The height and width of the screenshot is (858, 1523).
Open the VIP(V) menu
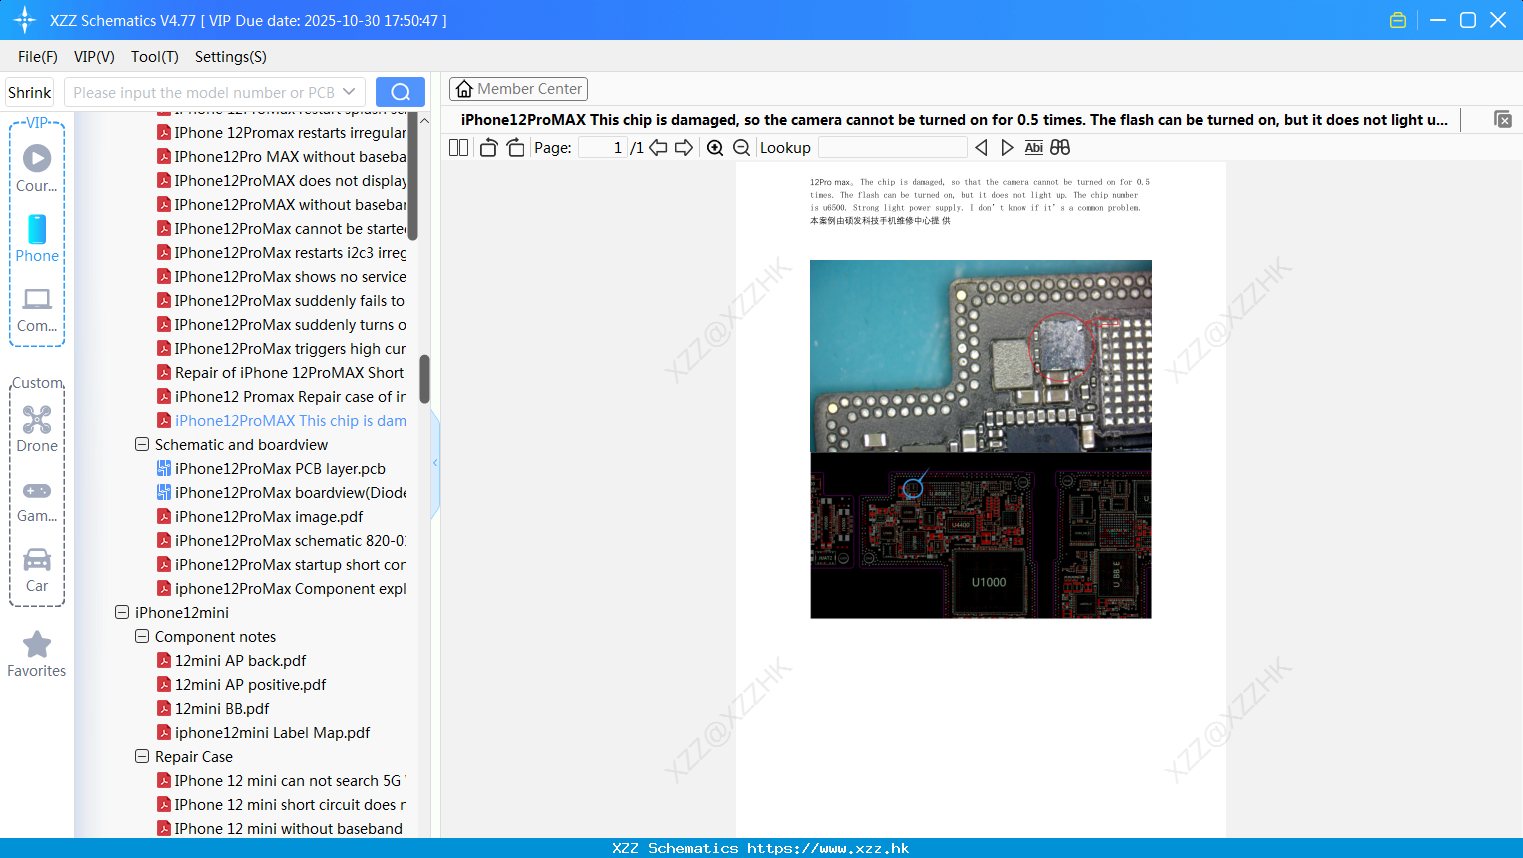[x=94, y=57]
